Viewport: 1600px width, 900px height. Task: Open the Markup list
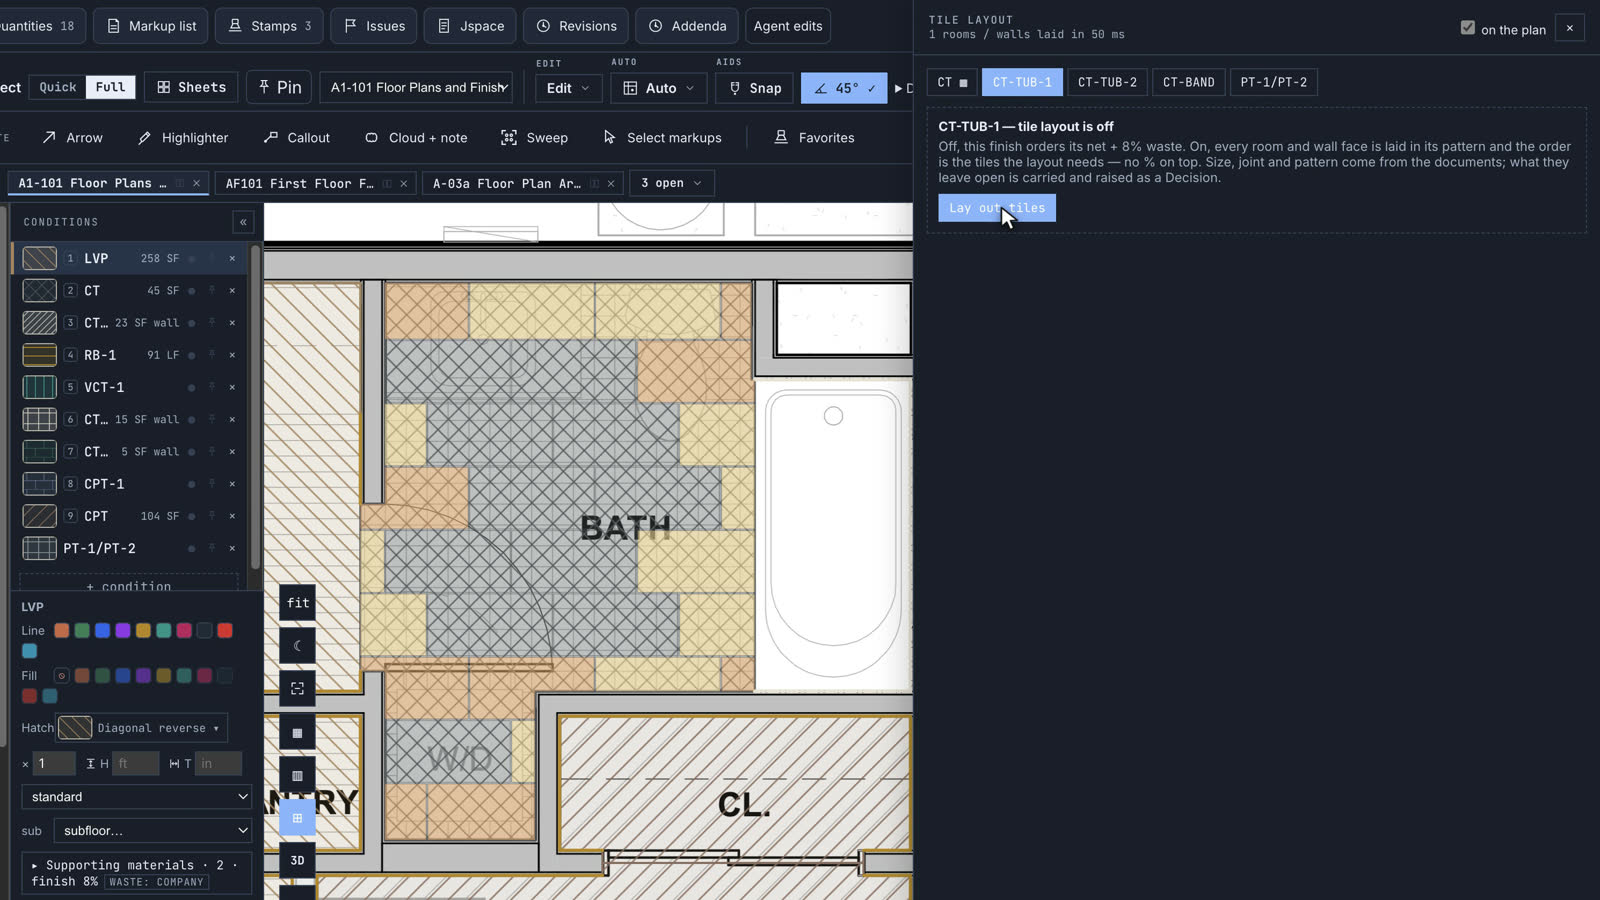point(152,26)
